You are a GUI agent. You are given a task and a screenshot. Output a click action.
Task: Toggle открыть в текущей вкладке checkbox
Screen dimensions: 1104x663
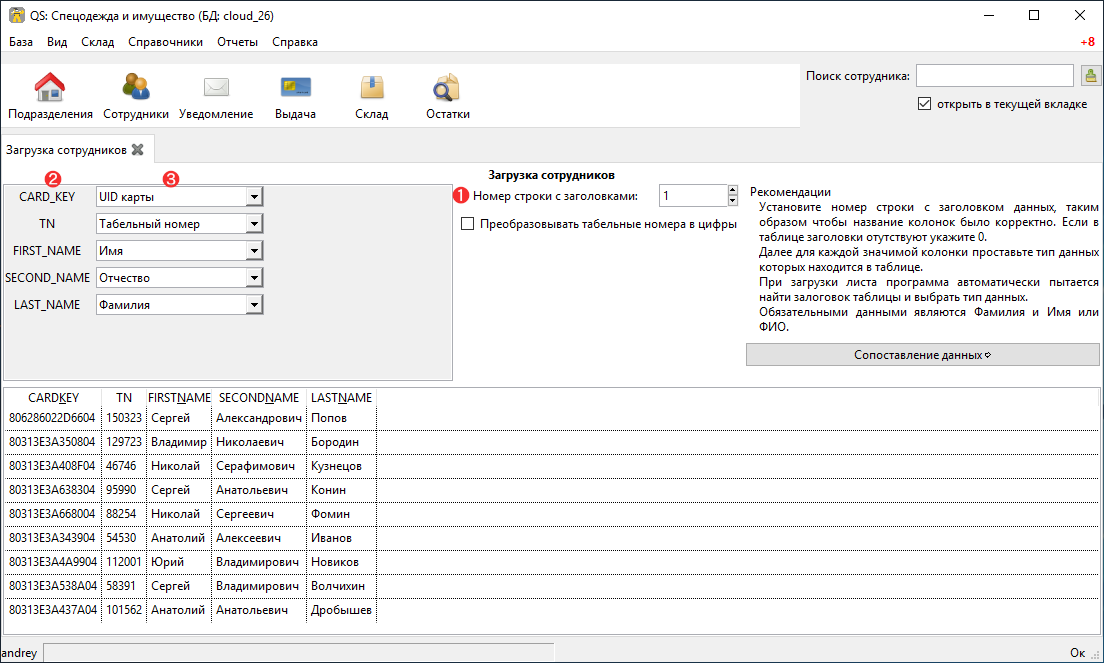924,104
